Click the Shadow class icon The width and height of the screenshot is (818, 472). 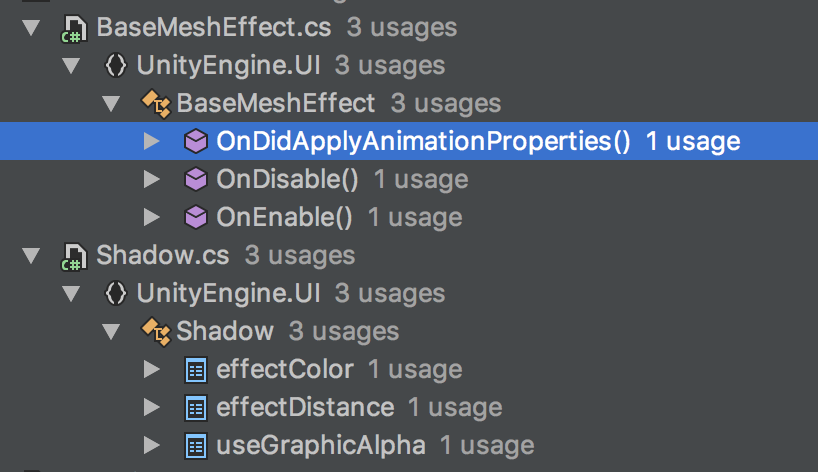pos(156,332)
